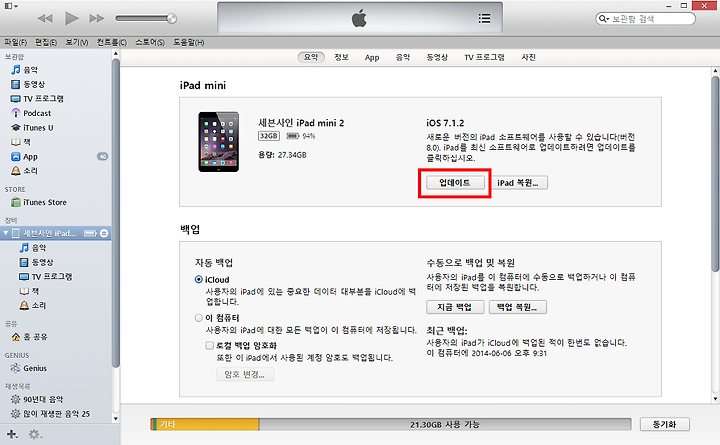
Task: Click the rewind previous track button
Action: (45, 18)
